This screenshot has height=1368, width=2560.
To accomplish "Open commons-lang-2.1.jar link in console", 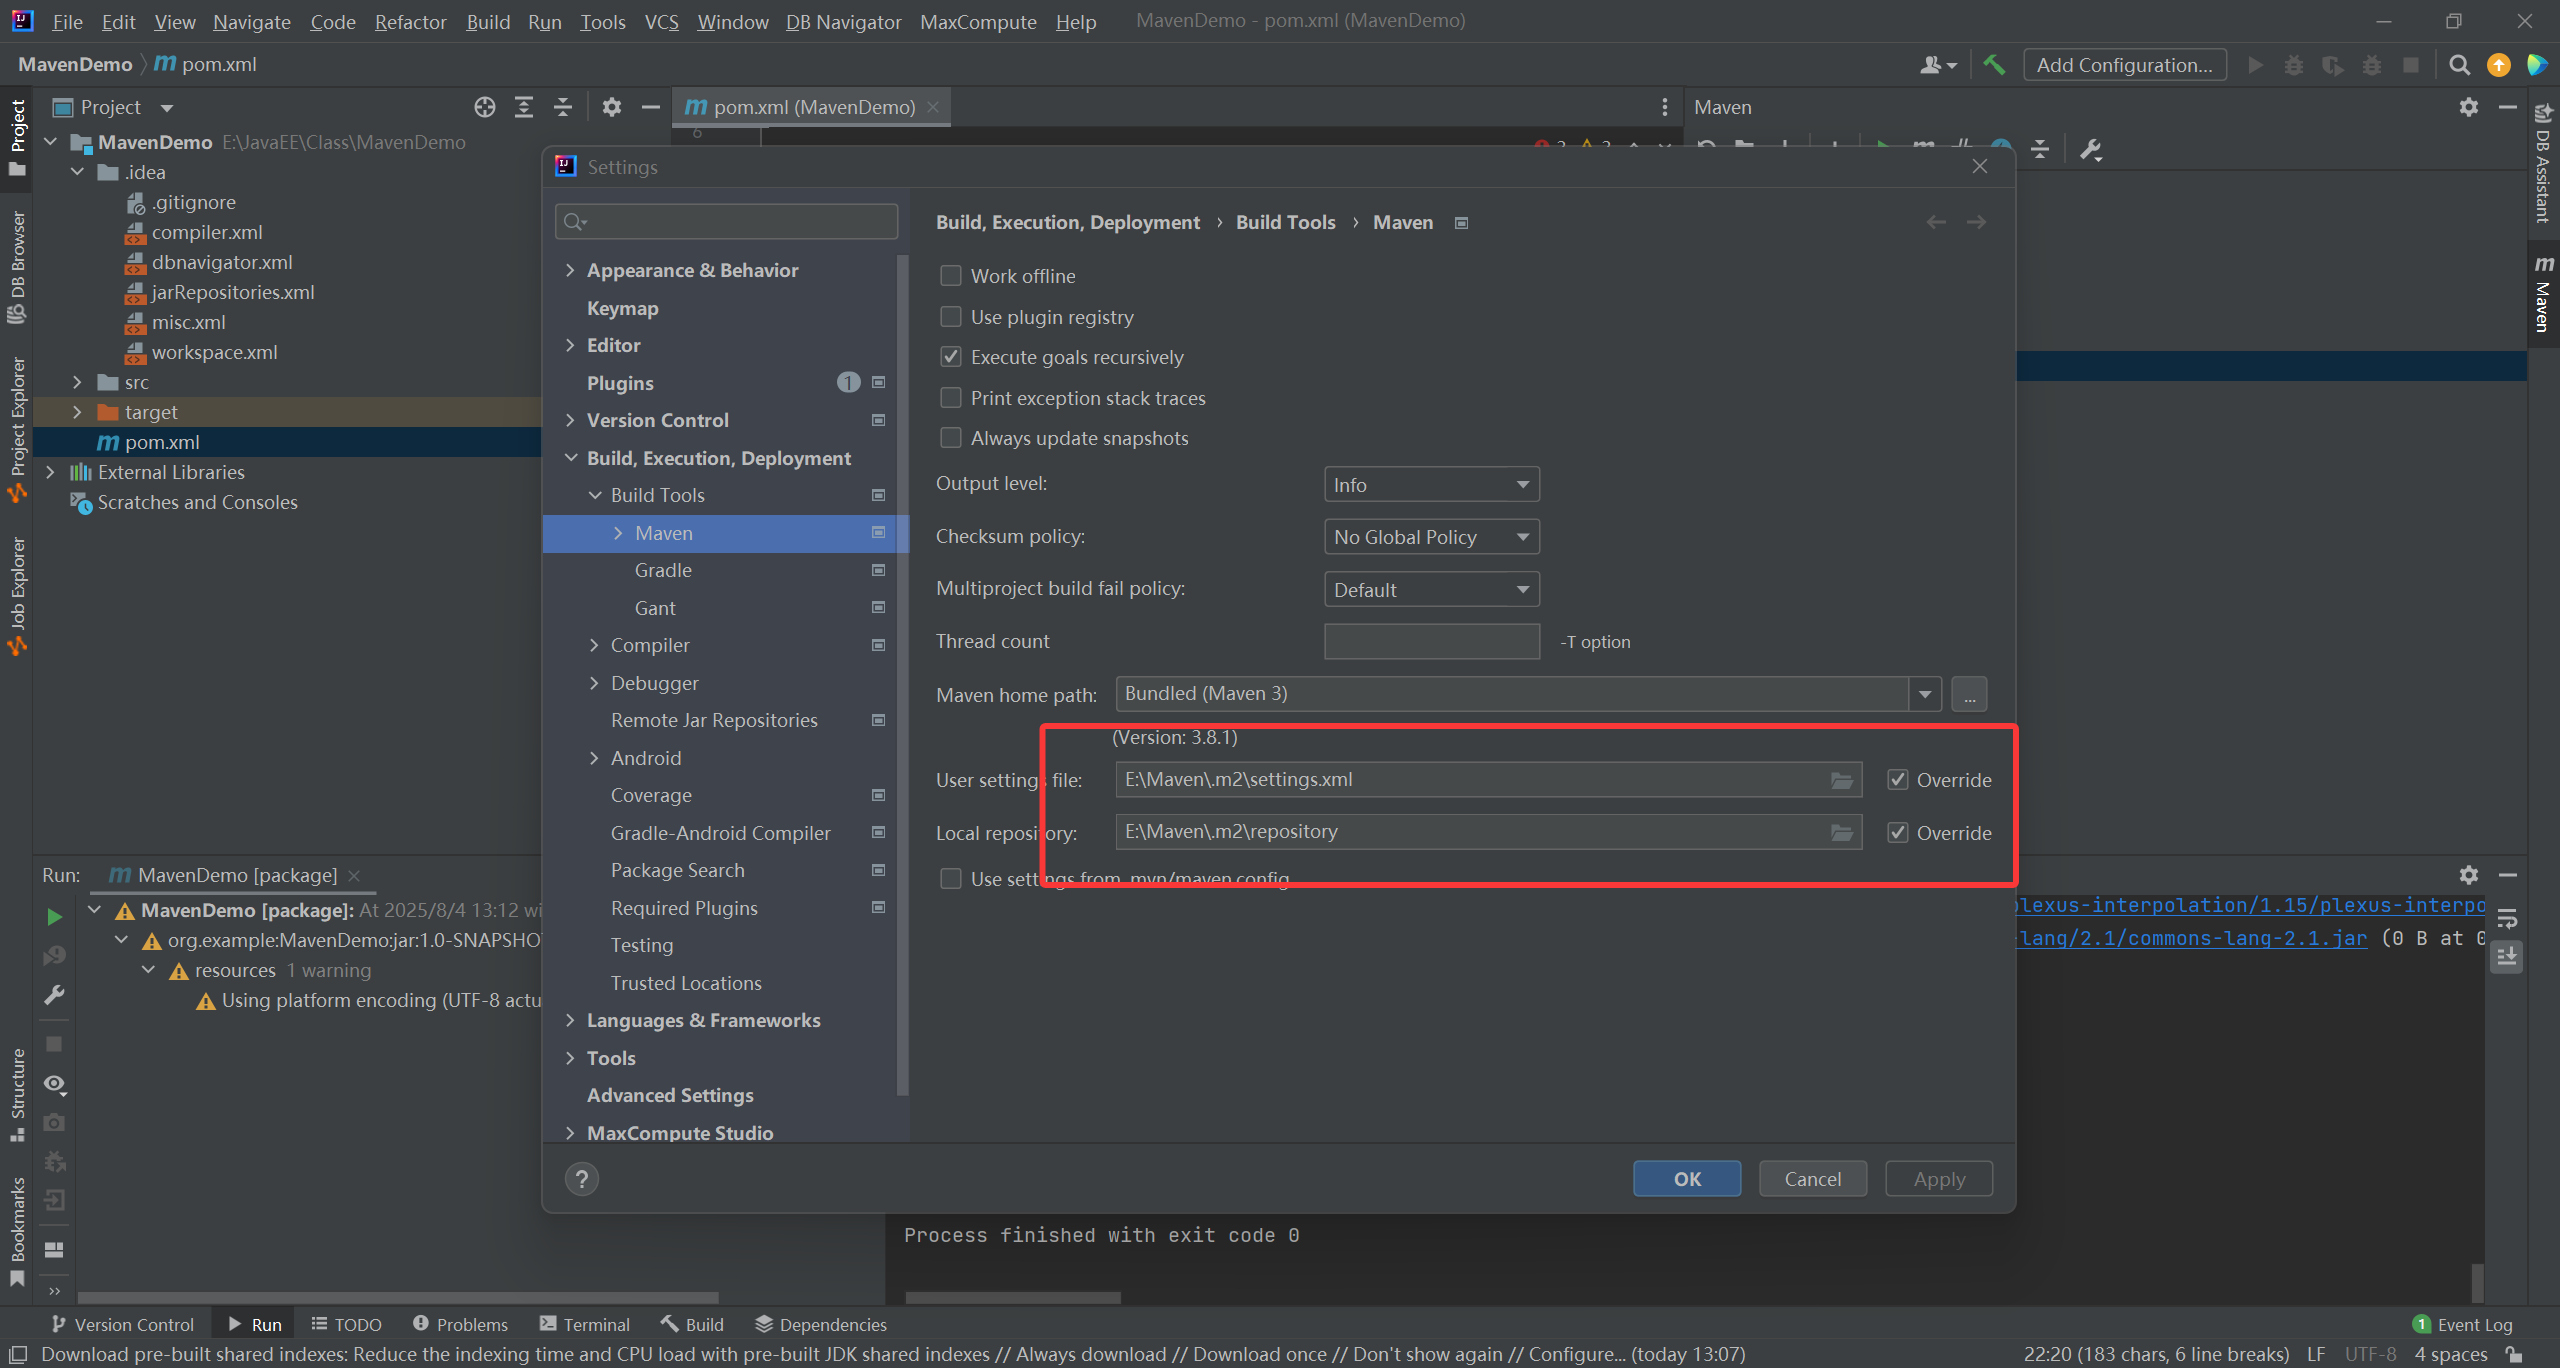I will [x=2192, y=938].
